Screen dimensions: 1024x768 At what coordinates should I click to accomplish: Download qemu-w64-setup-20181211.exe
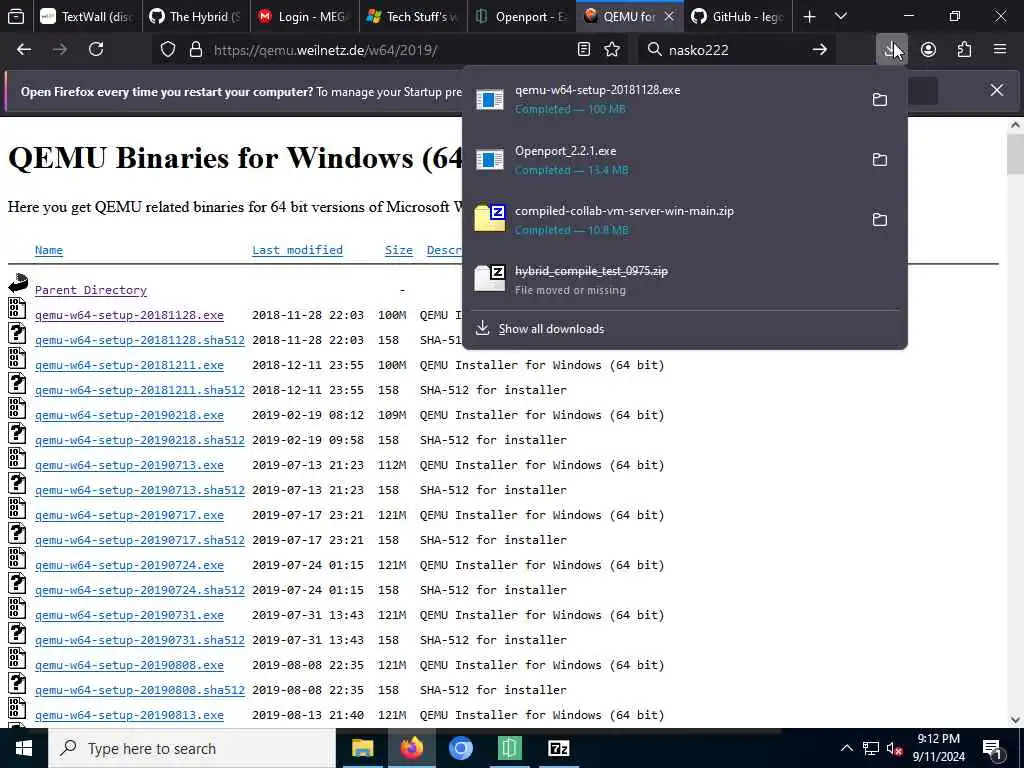pyautogui.click(x=129, y=365)
